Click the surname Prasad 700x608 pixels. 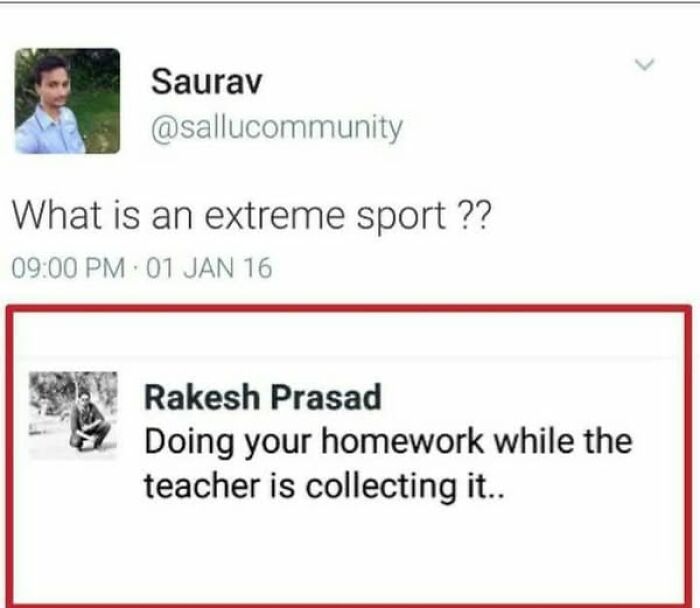(326, 397)
